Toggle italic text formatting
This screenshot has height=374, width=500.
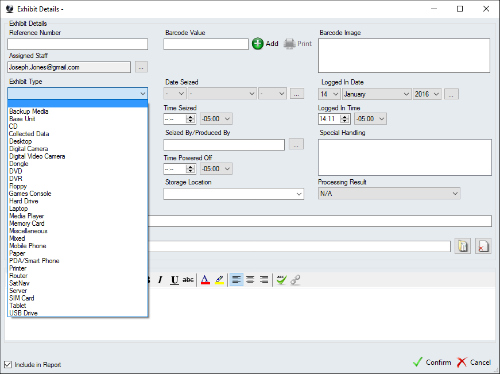[x=160, y=280]
